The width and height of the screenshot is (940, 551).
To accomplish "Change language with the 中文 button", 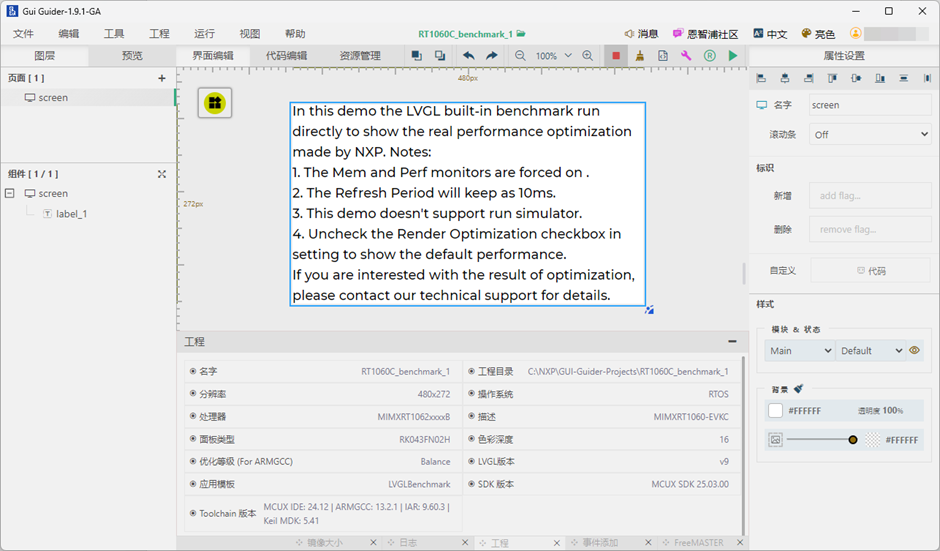I will pos(770,34).
